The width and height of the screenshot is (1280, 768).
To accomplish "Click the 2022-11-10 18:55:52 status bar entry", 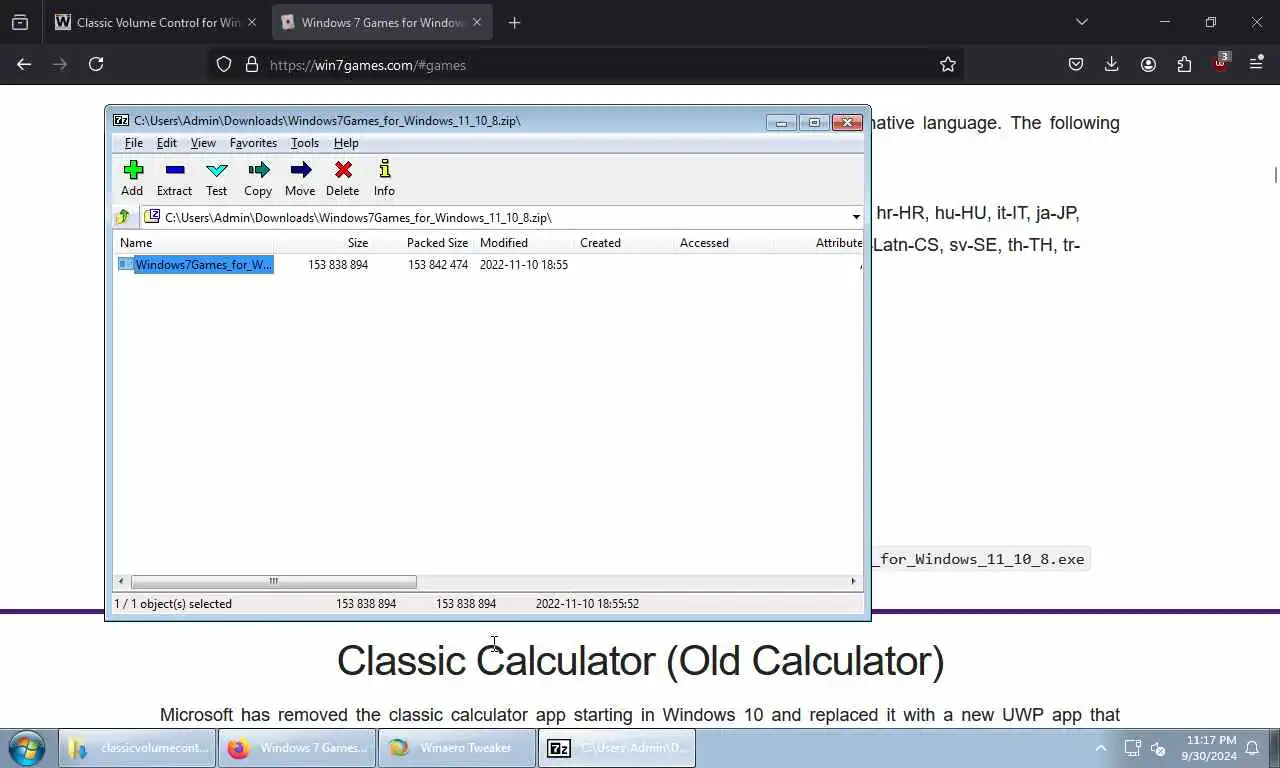I will pos(587,604).
